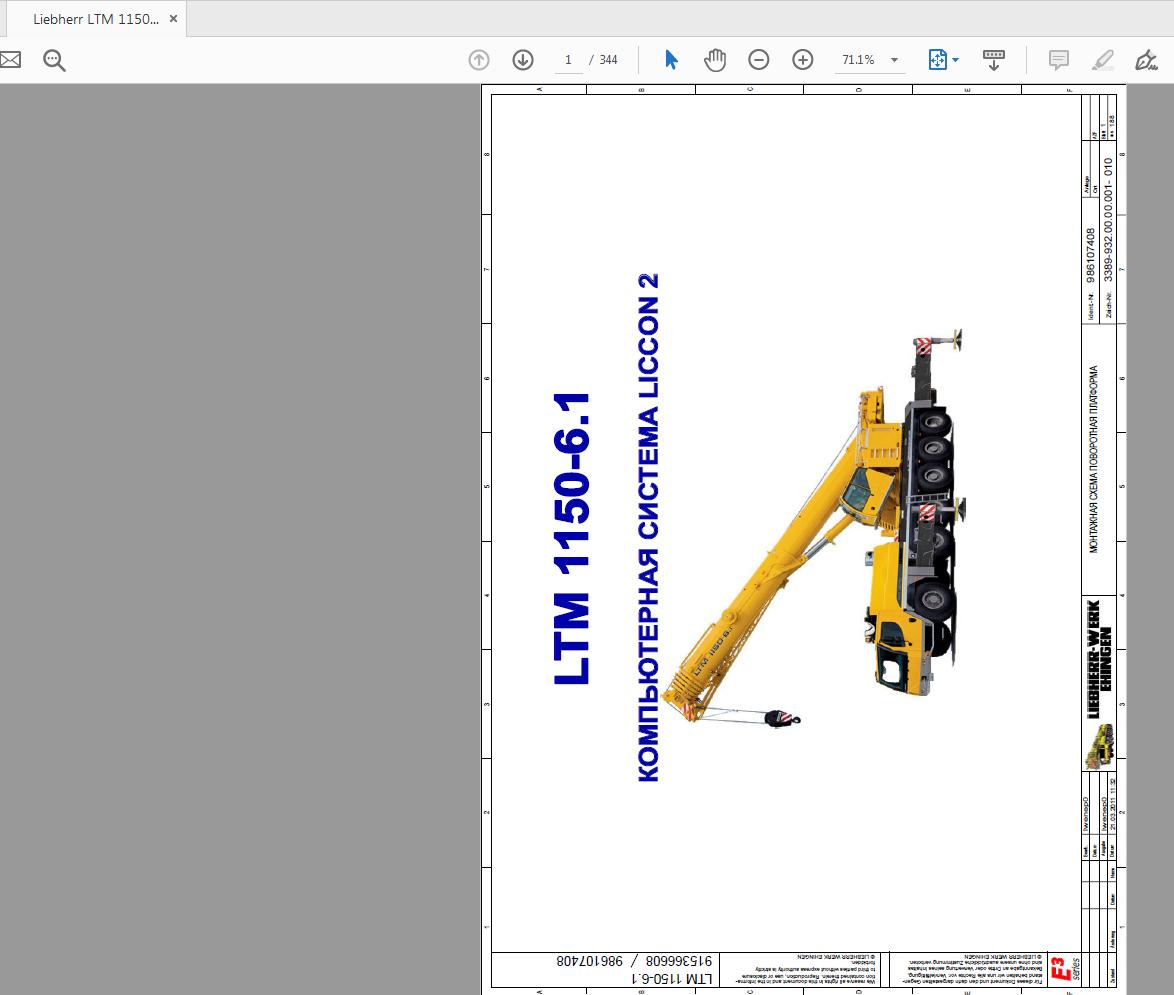
Task: Switch to the Liebherr LTM 1150 tab
Action: pyautogui.click(x=95, y=19)
